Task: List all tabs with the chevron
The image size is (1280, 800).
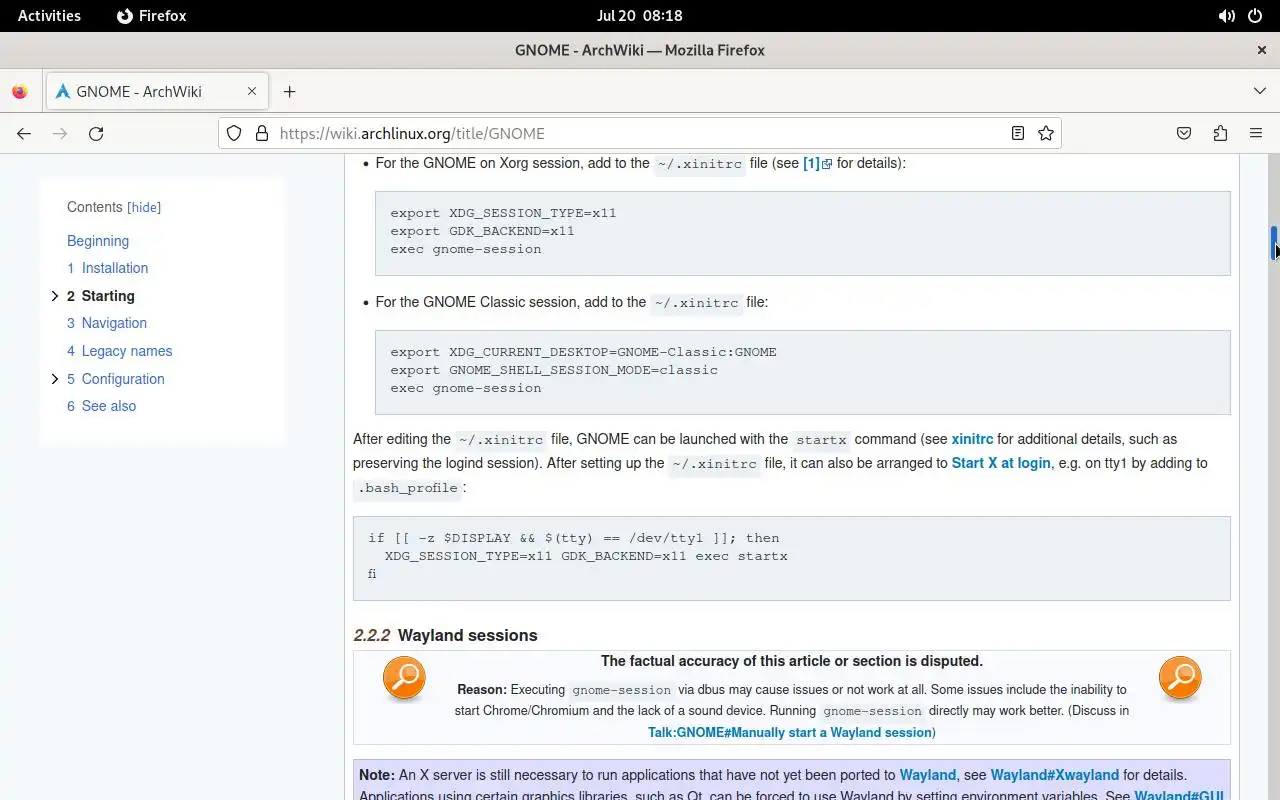Action: [1260, 91]
